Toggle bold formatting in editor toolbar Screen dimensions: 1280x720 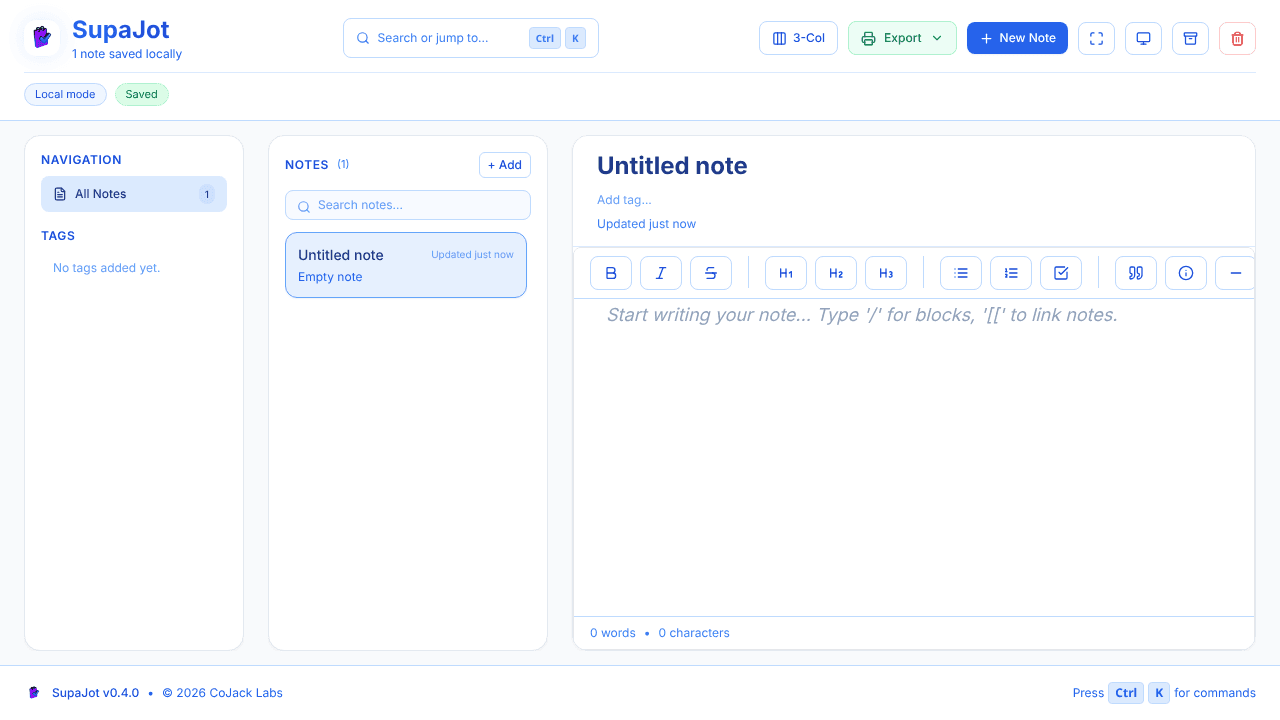[x=611, y=273]
